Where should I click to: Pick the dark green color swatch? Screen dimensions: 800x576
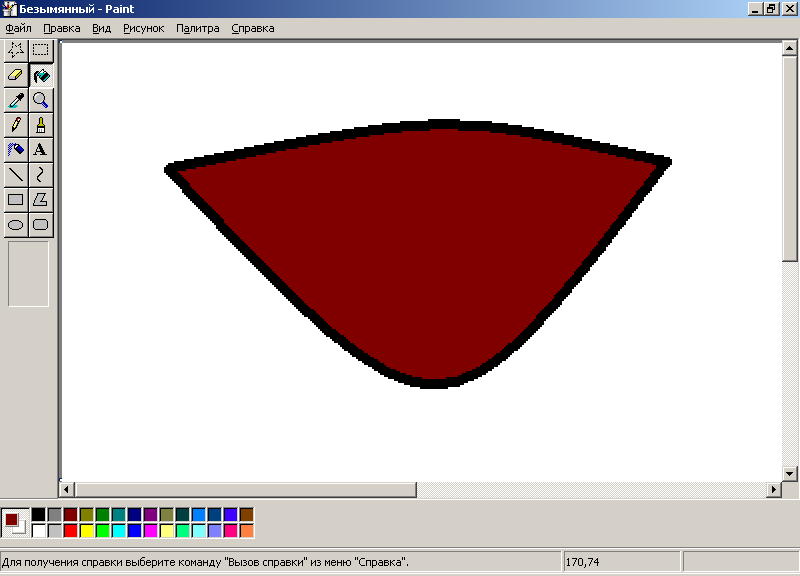[103, 514]
